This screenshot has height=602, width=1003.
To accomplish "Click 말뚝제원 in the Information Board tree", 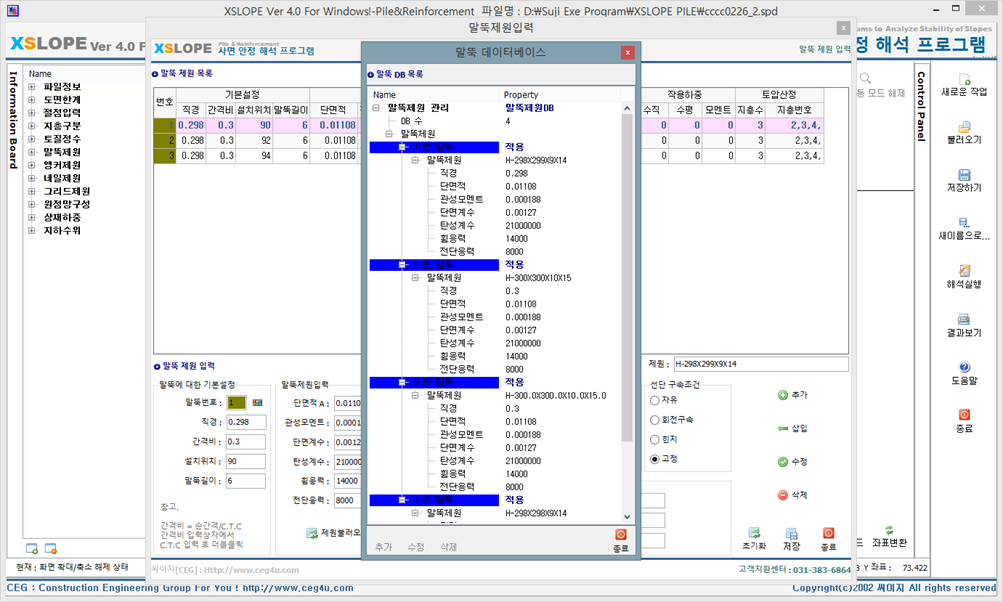I will [x=62, y=152].
